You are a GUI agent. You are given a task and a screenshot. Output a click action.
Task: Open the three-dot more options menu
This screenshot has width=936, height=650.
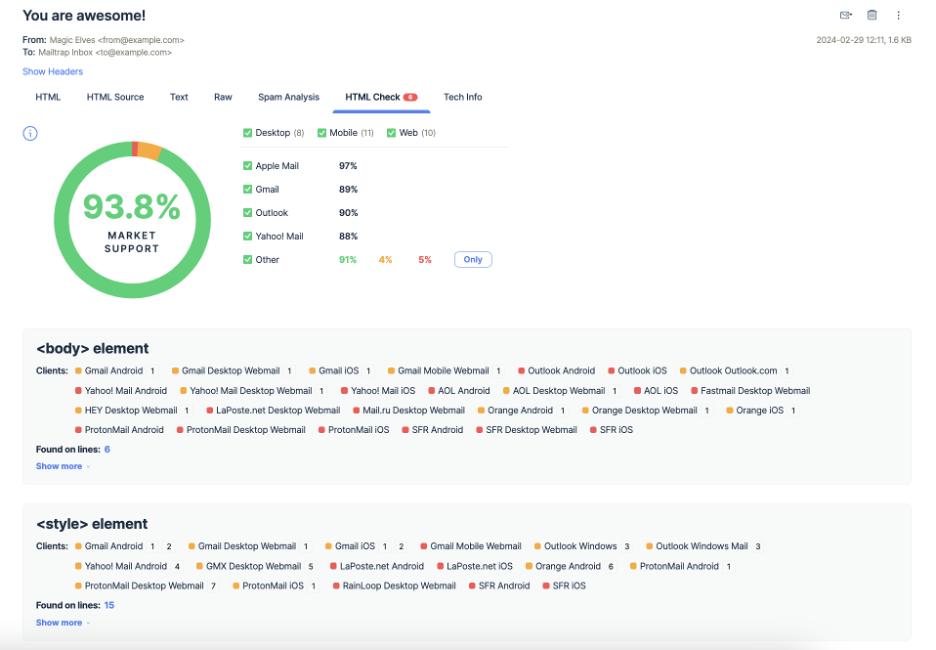click(x=898, y=15)
